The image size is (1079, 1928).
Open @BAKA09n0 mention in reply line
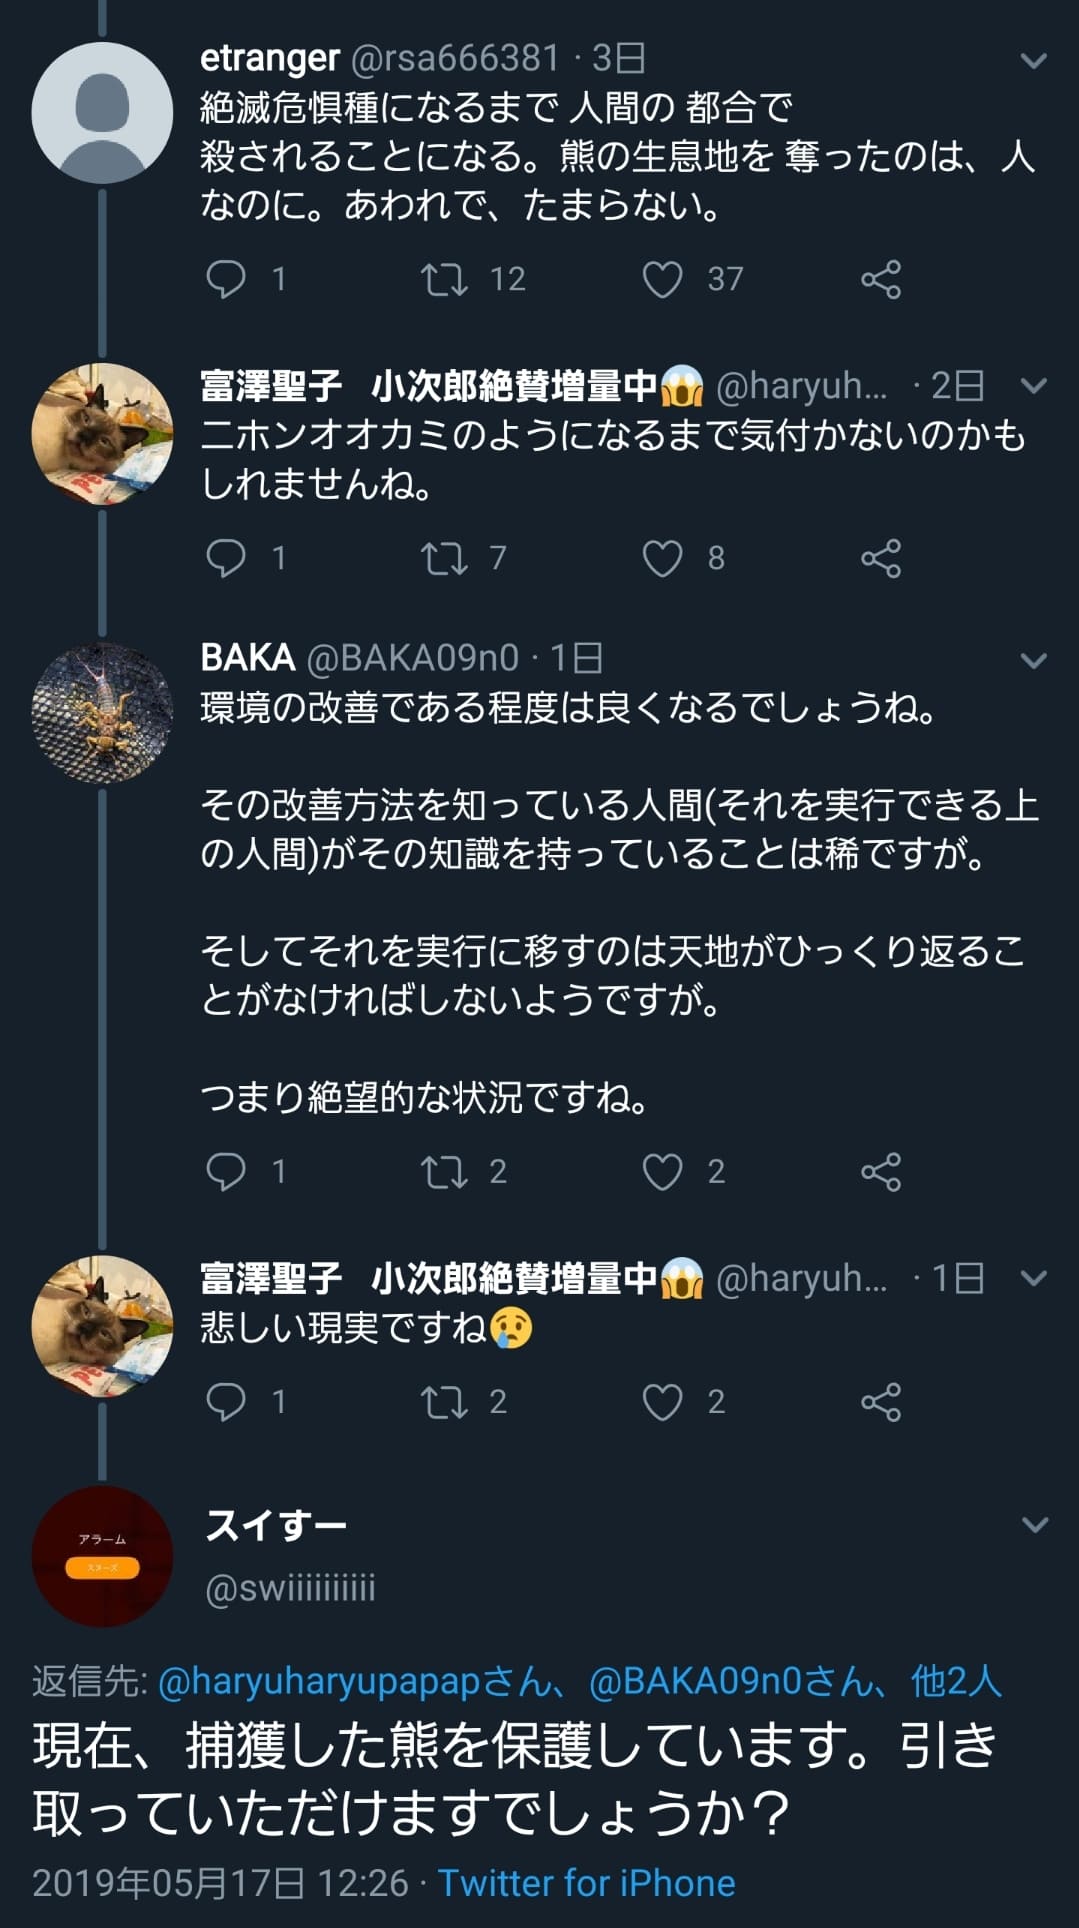tap(714, 1682)
